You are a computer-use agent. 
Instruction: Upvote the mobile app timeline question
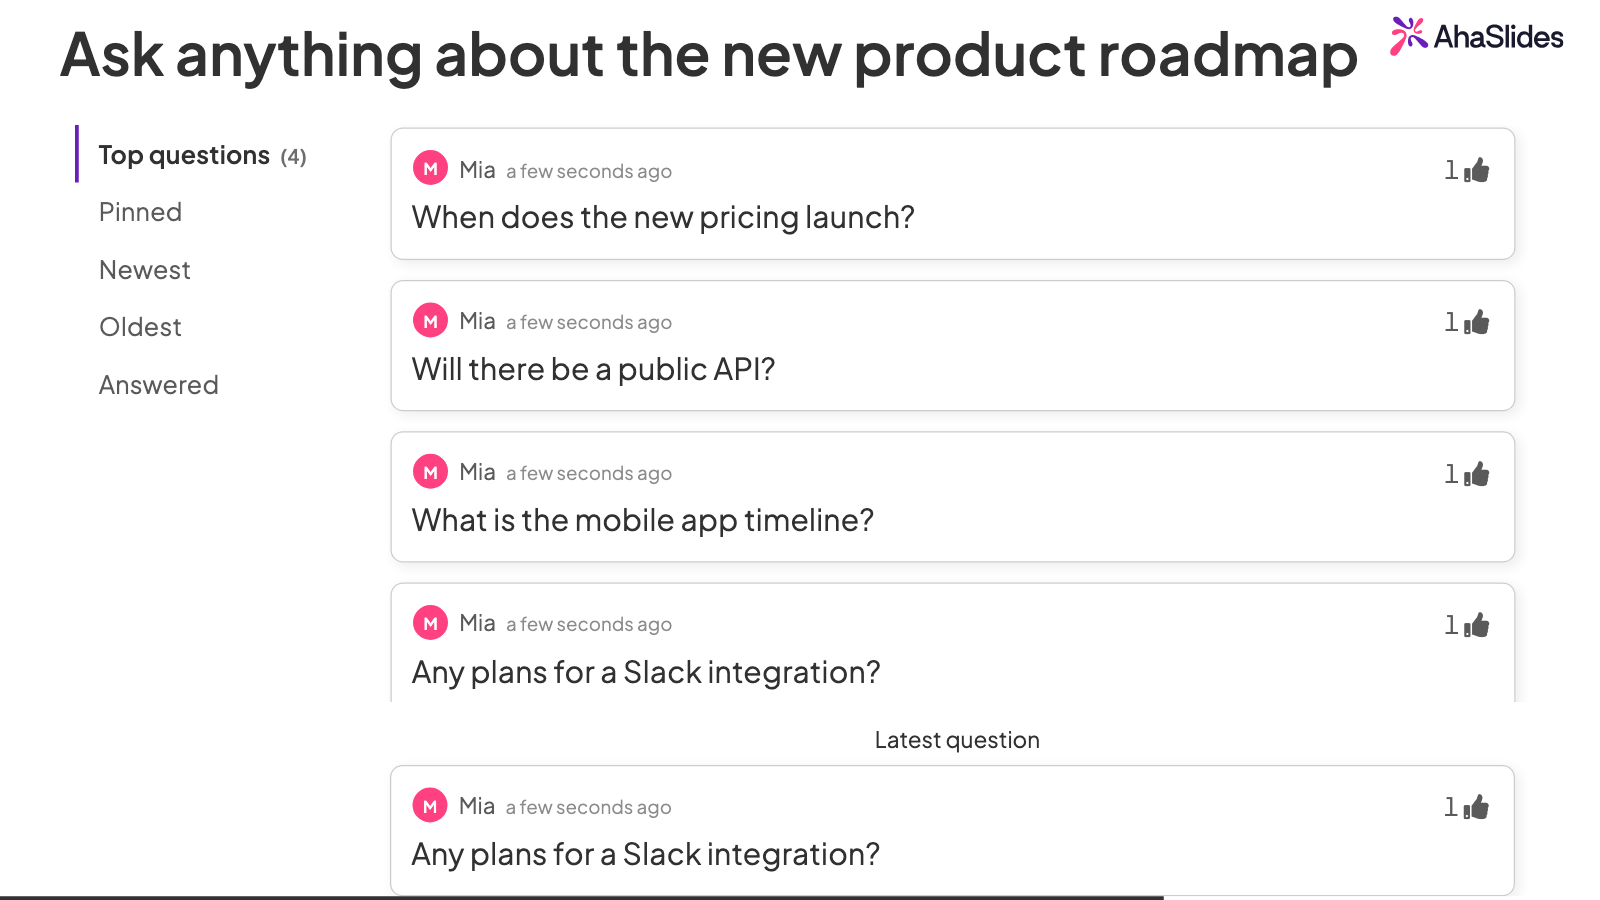pos(1476,474)
